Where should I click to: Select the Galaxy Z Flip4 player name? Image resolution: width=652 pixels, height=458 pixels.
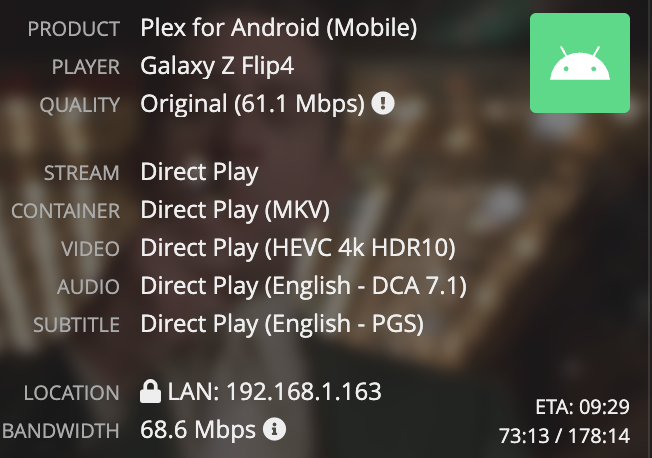click(217, 66)
